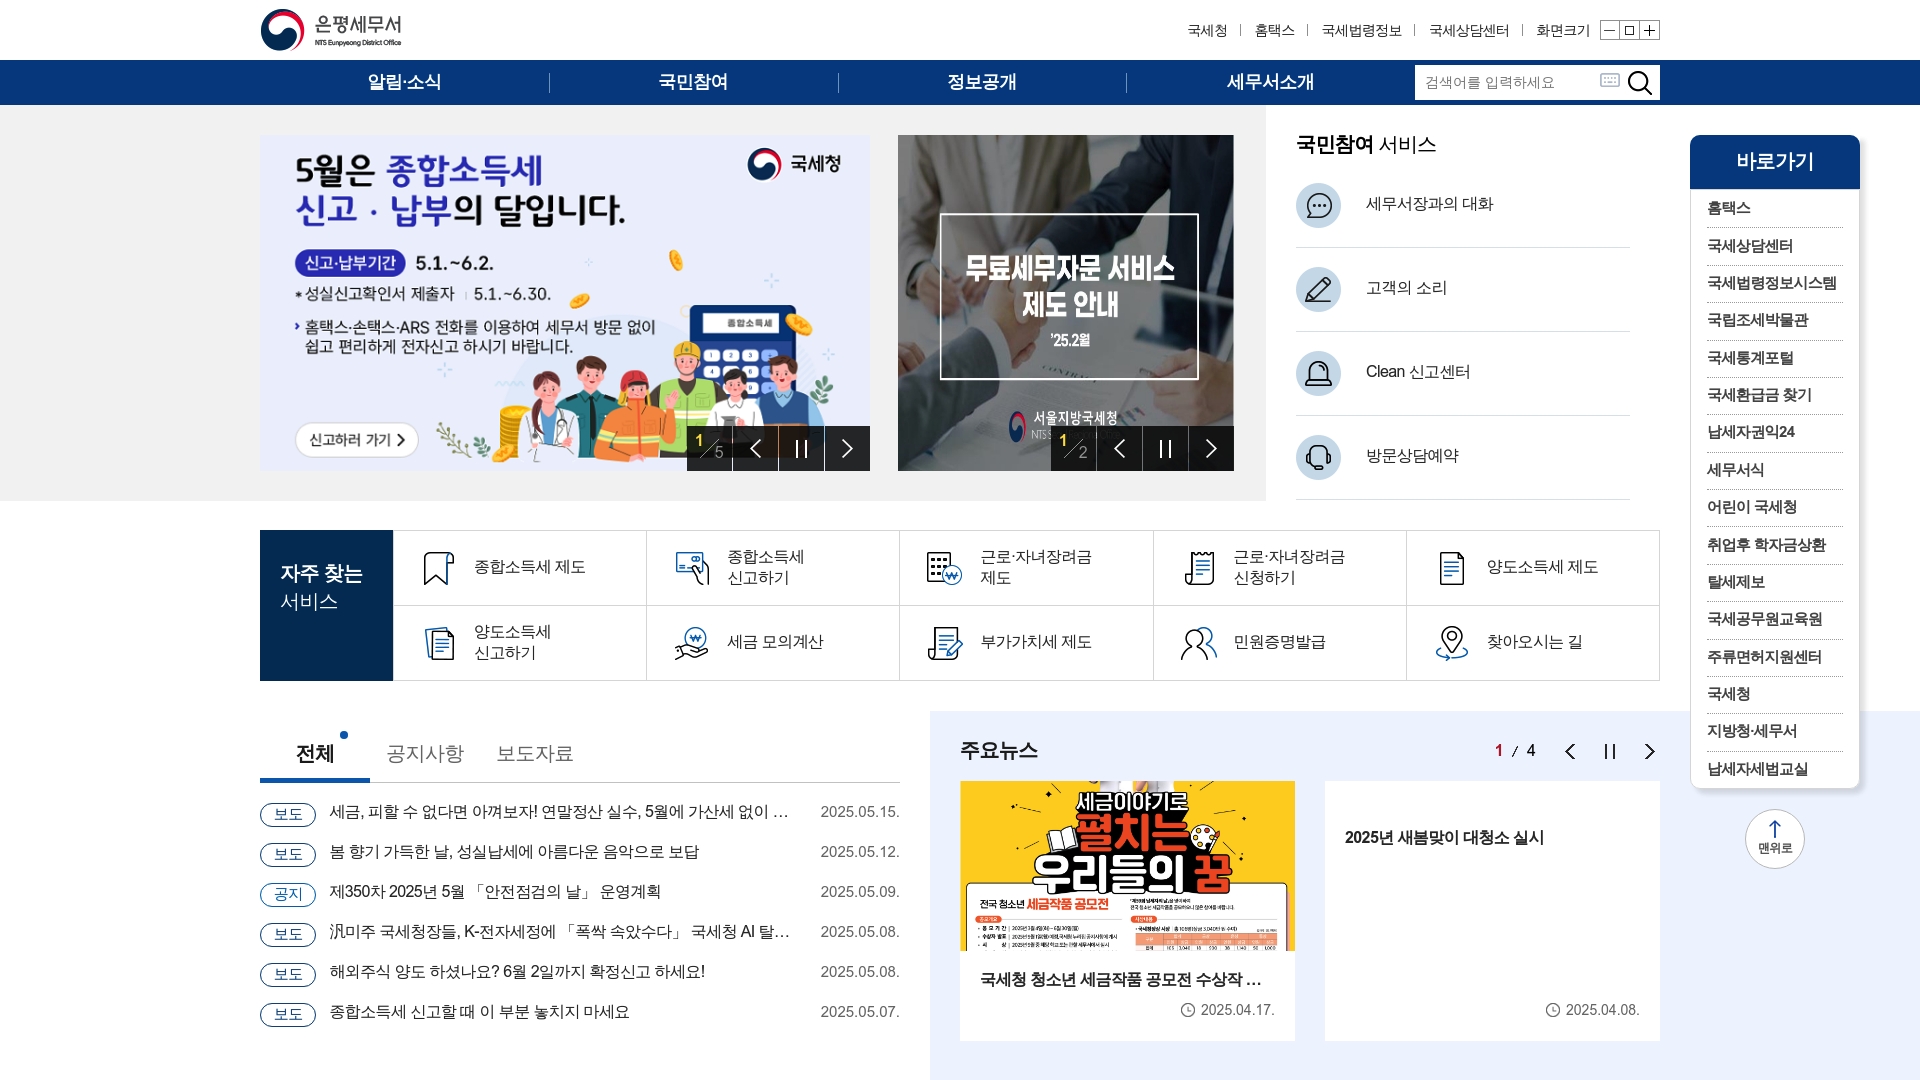Pause the 주요뉴스 rotation
This screenshot has width=1920, height=1080.
(1610, 751)
